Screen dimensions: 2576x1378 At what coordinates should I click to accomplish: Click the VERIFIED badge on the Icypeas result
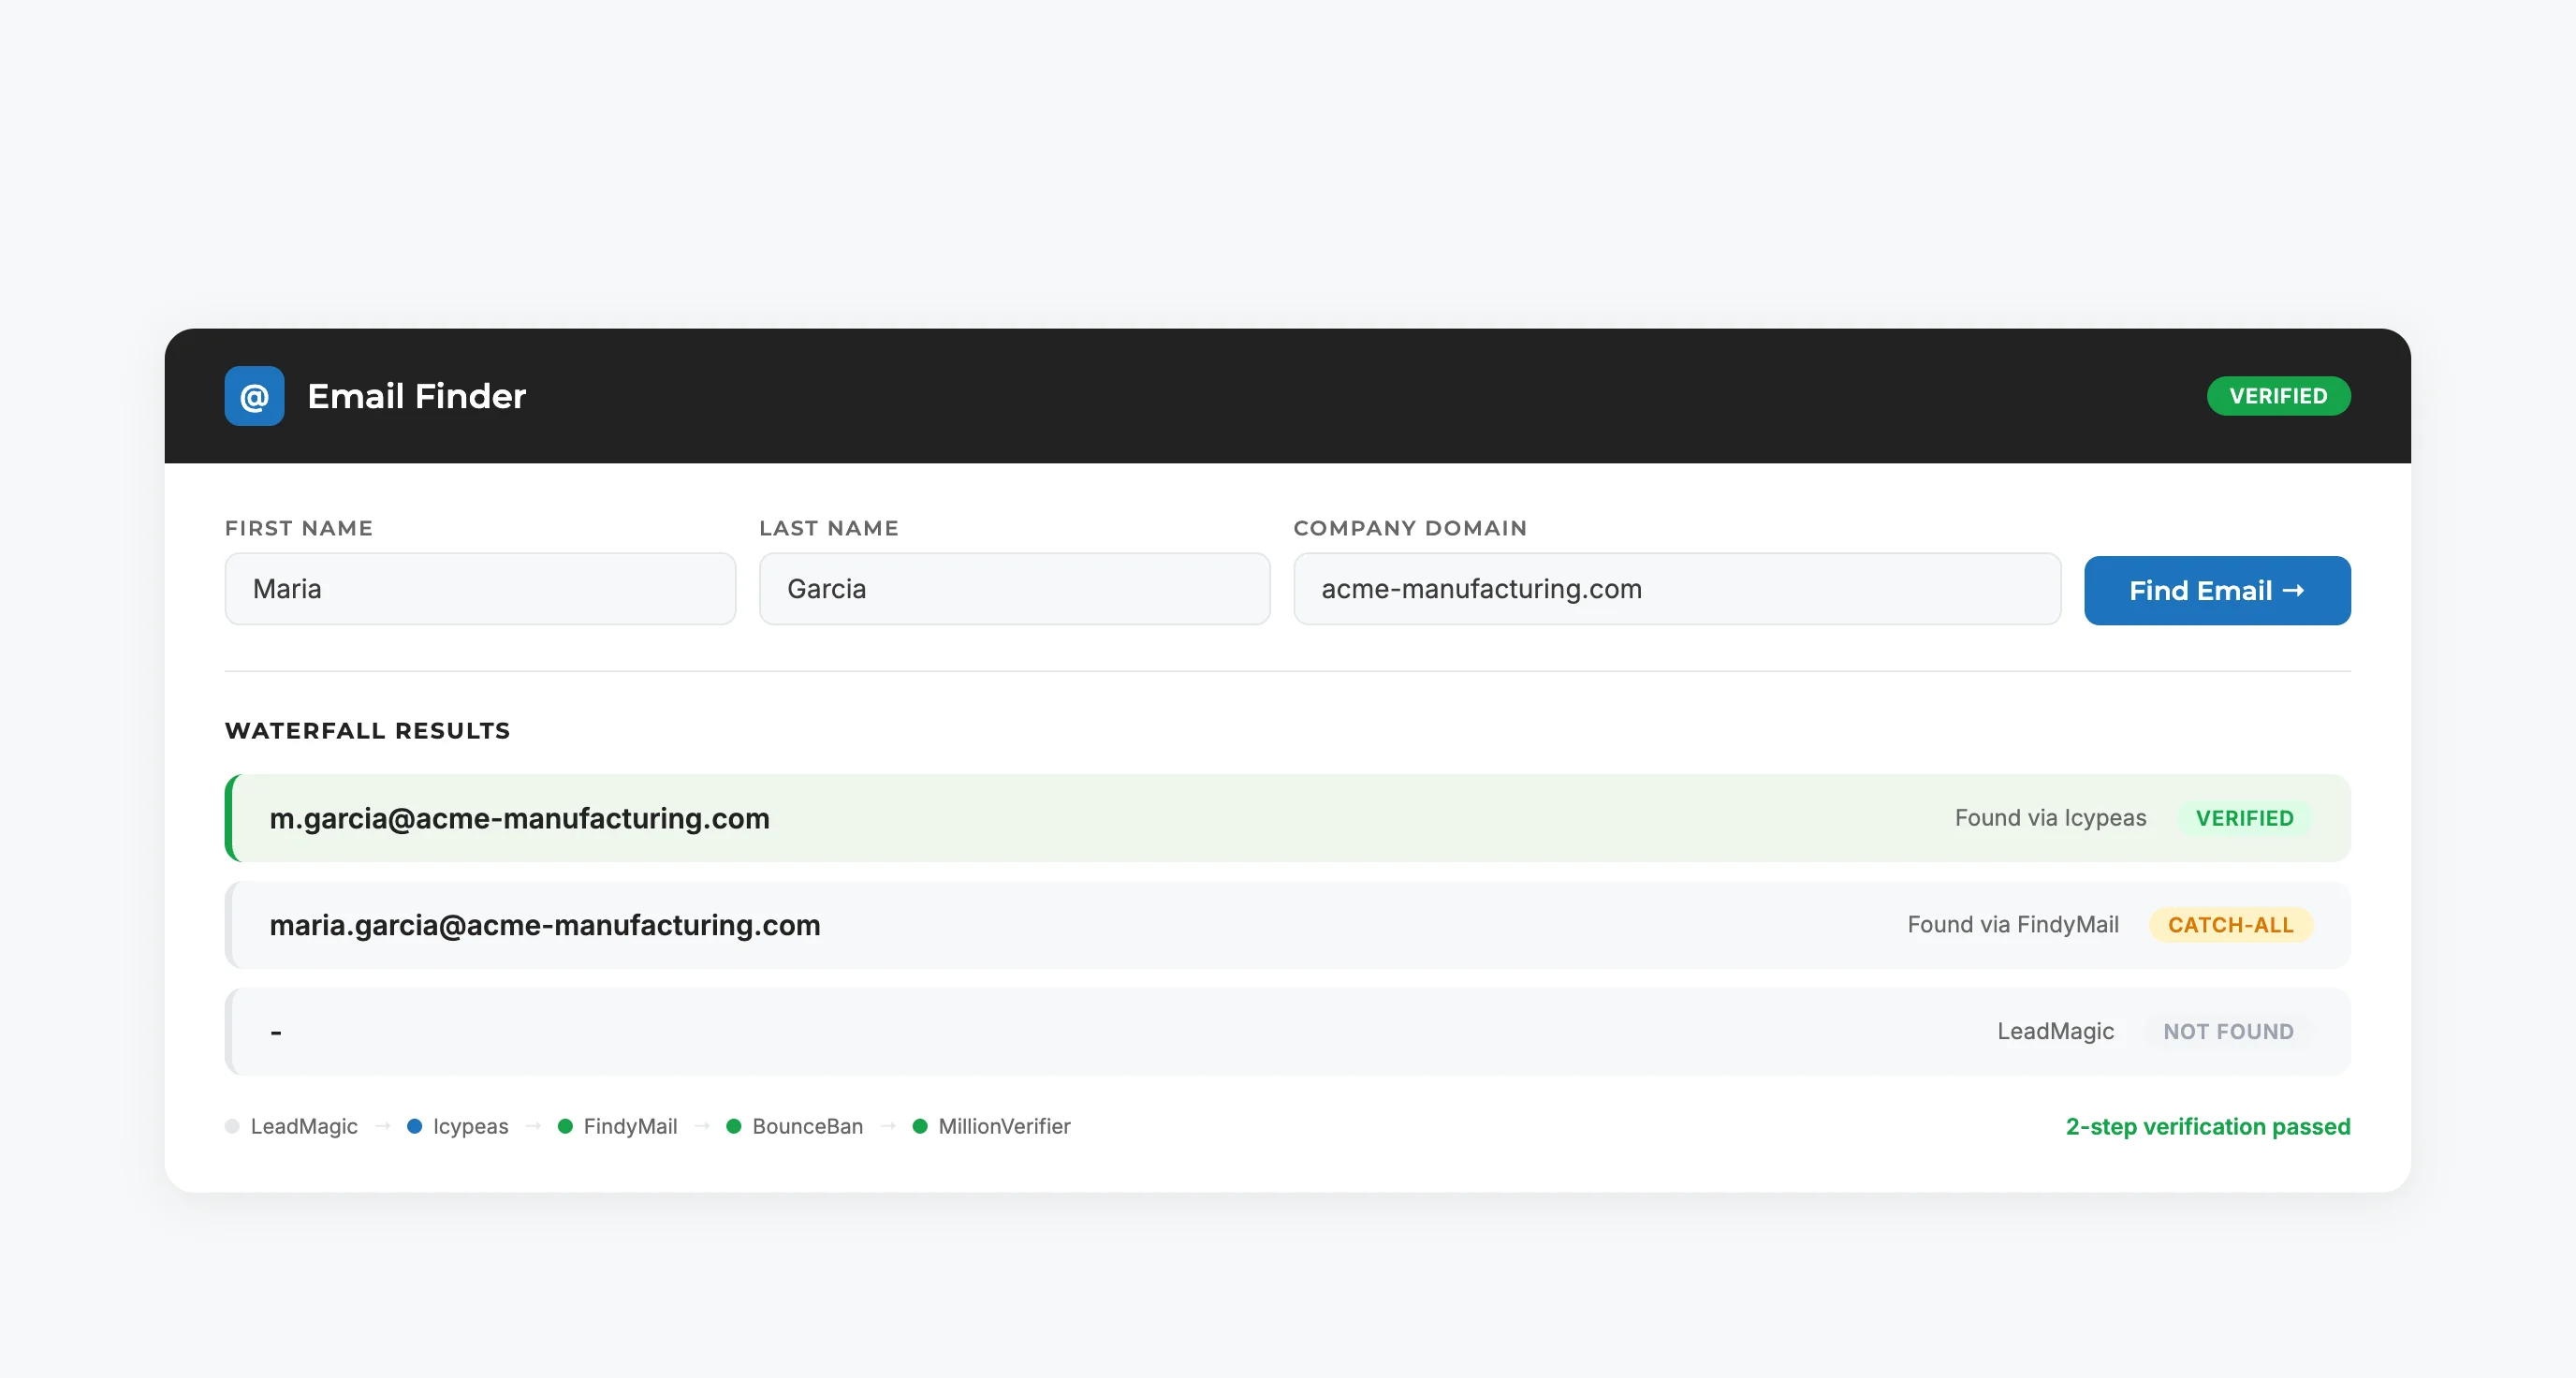coord(2245,817)
